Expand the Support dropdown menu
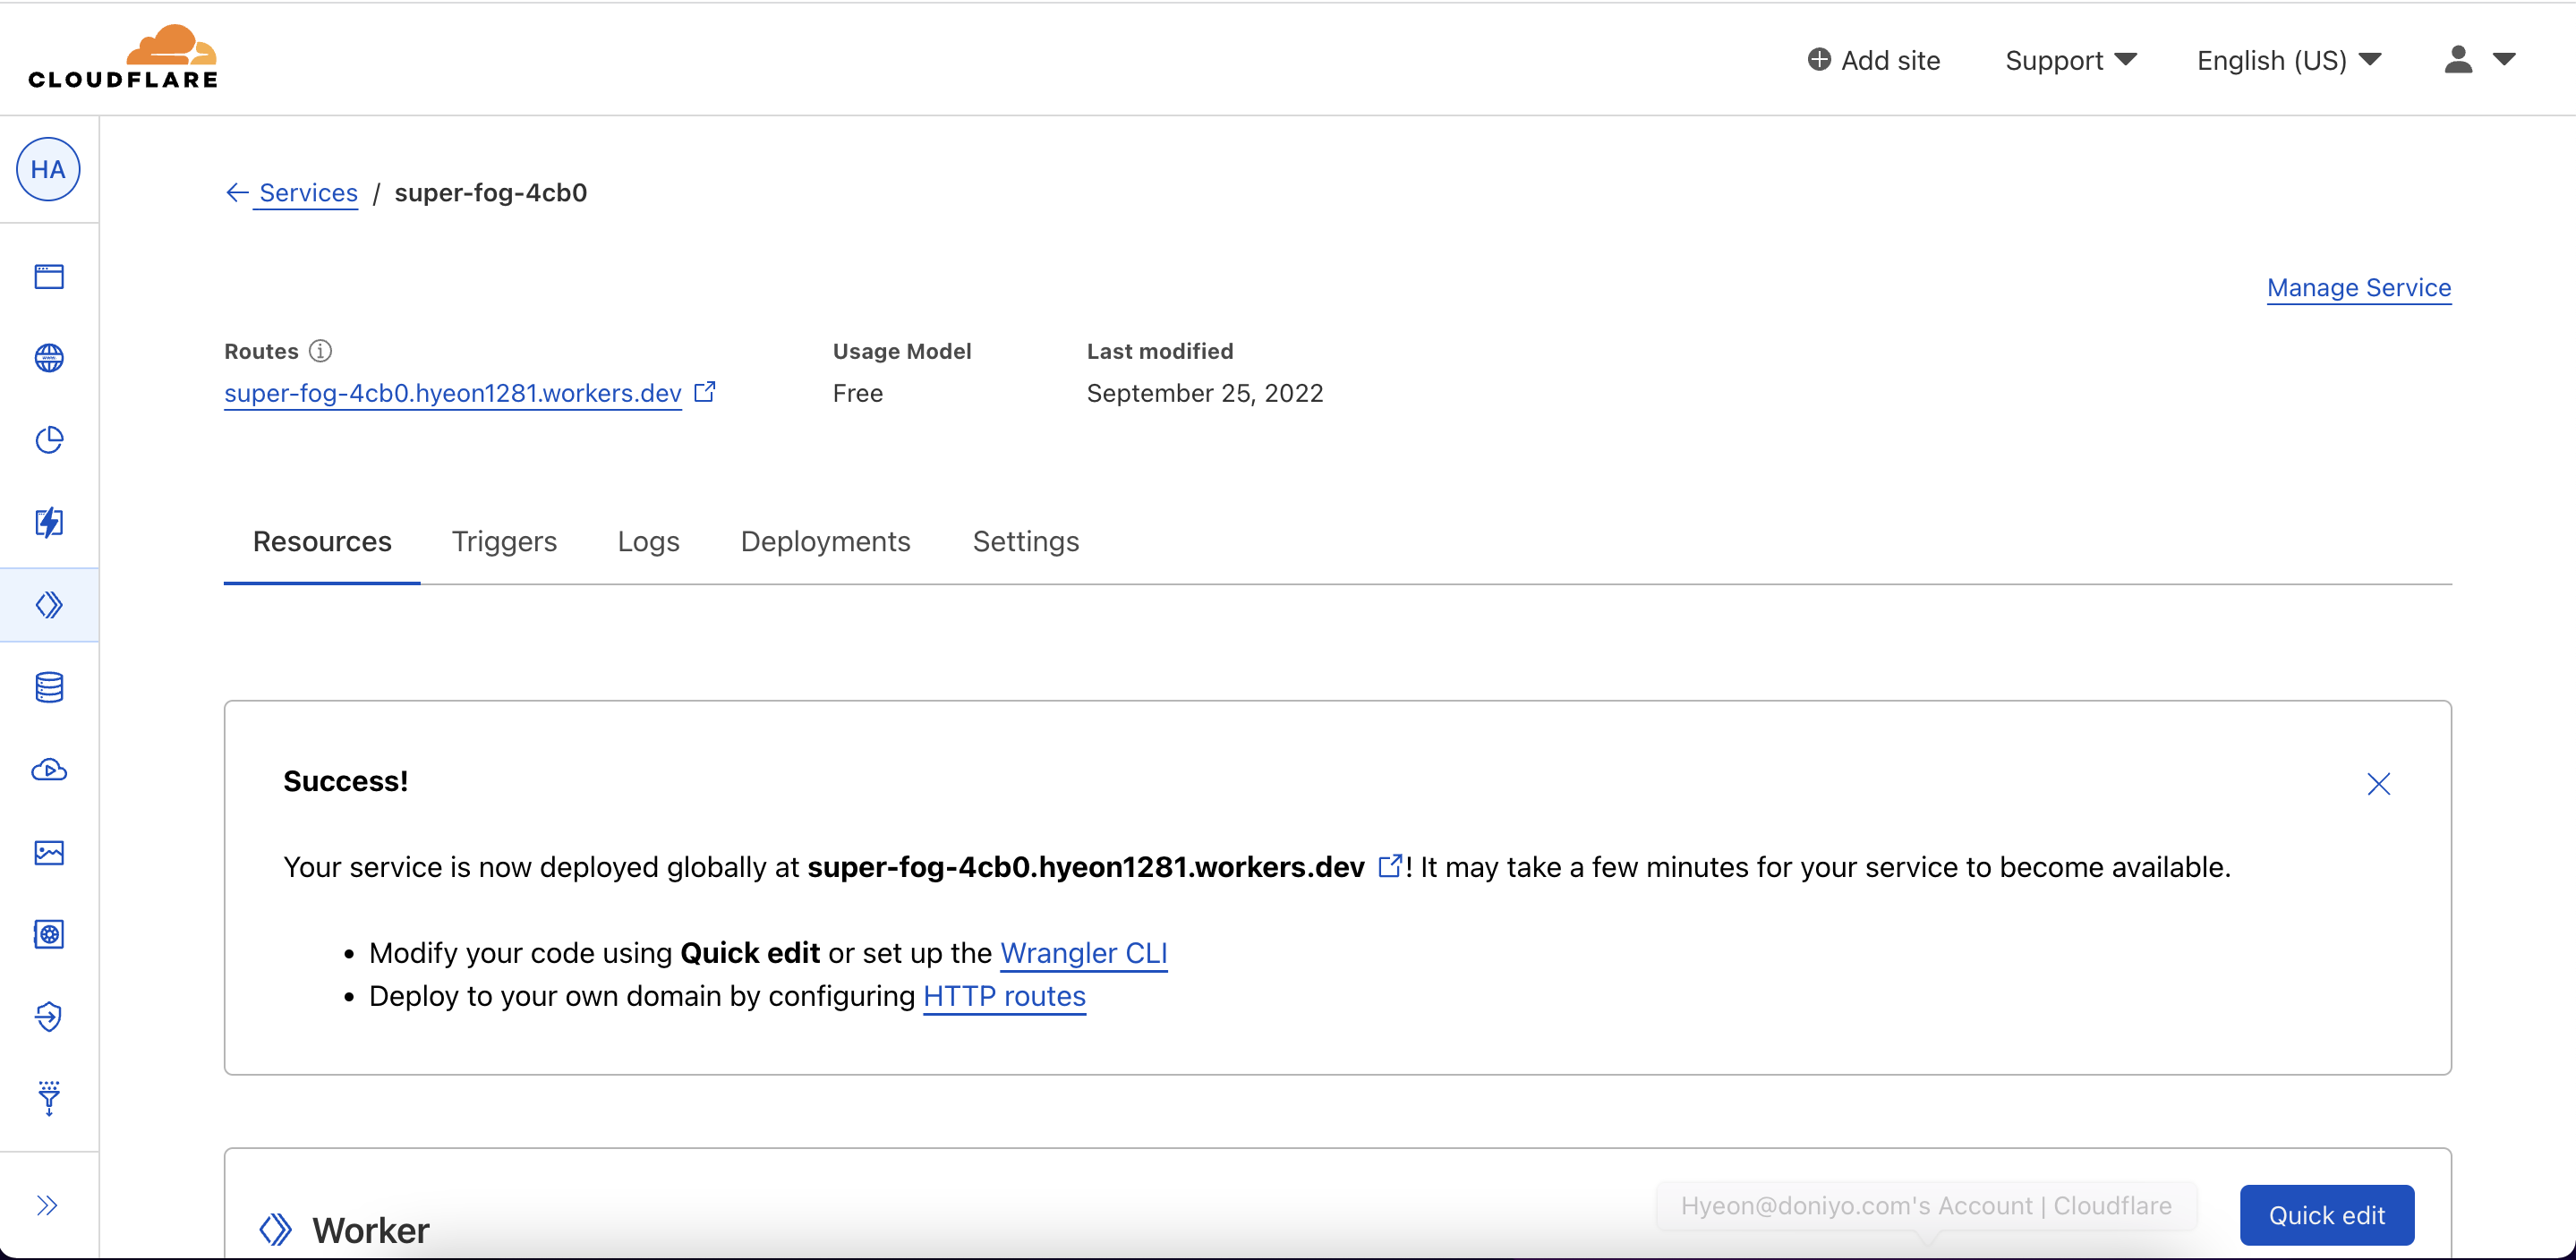 point(2070,60)
